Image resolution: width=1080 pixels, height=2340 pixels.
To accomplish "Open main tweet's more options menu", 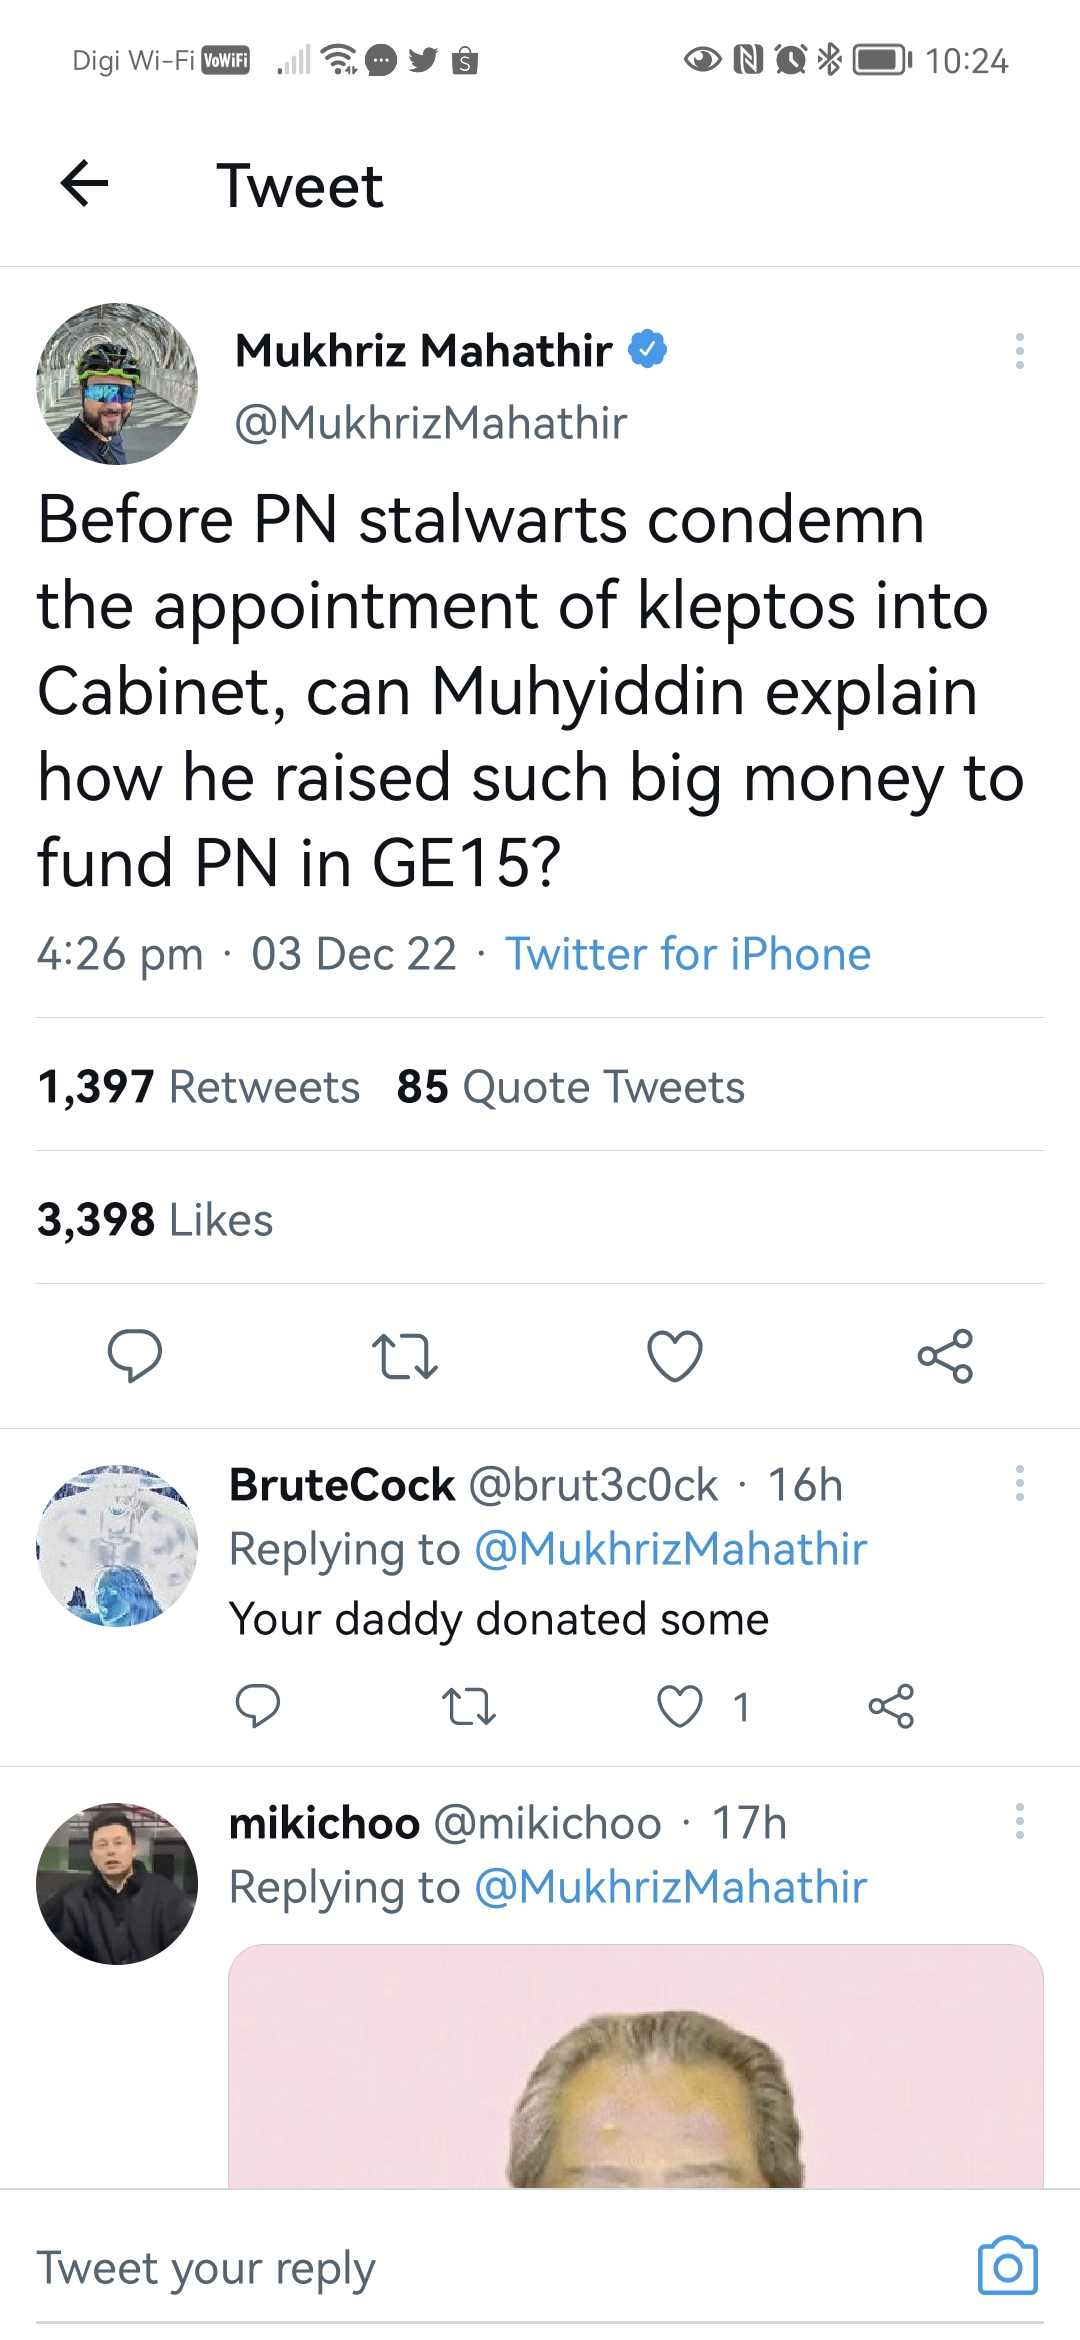I will coord(1019,351).
